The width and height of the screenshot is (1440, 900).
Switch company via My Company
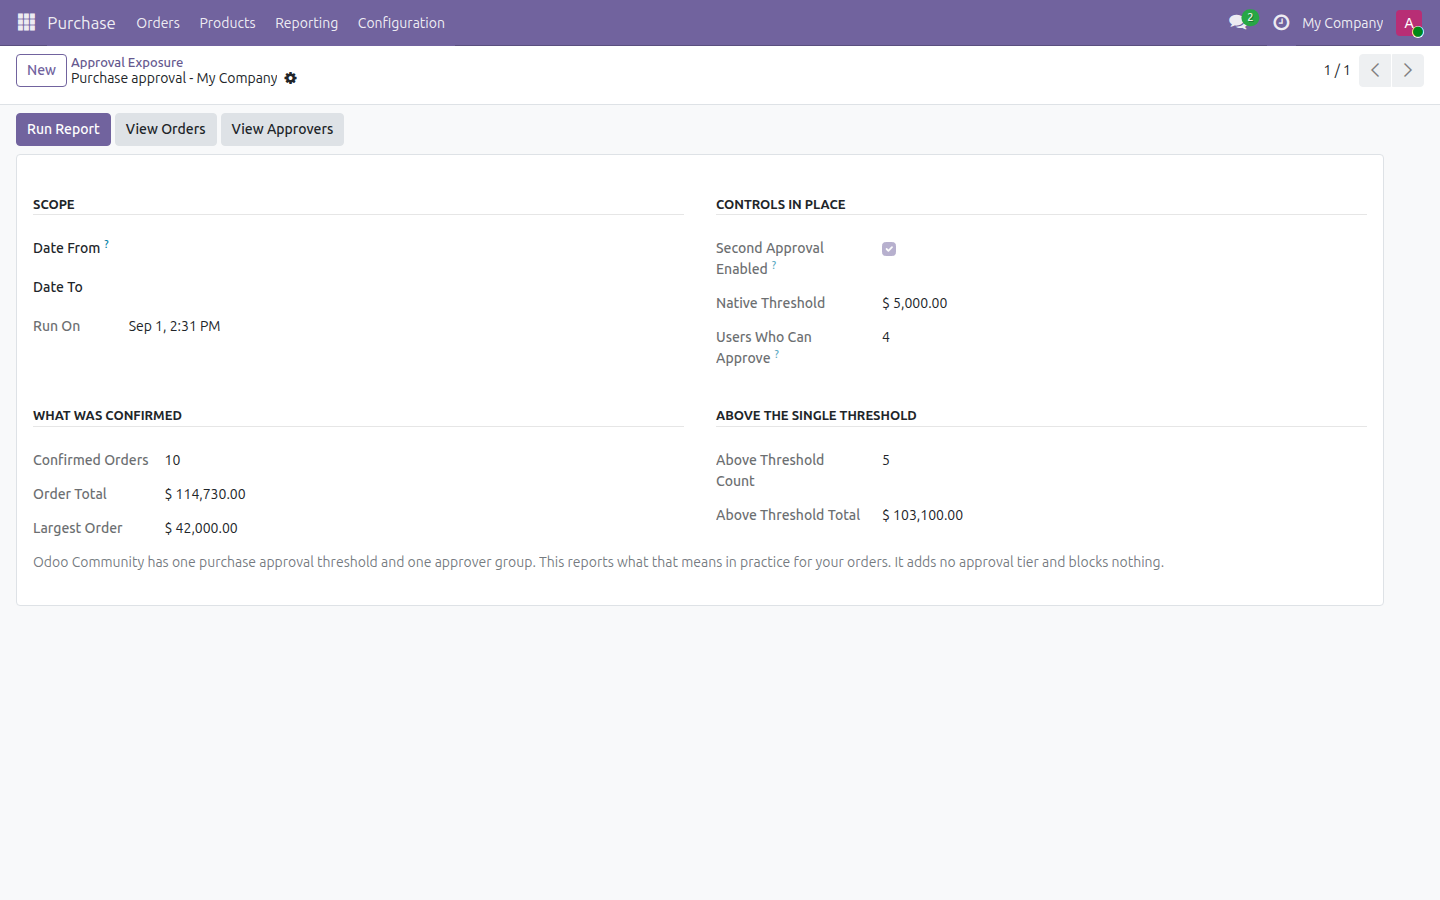click(1342, 22)
